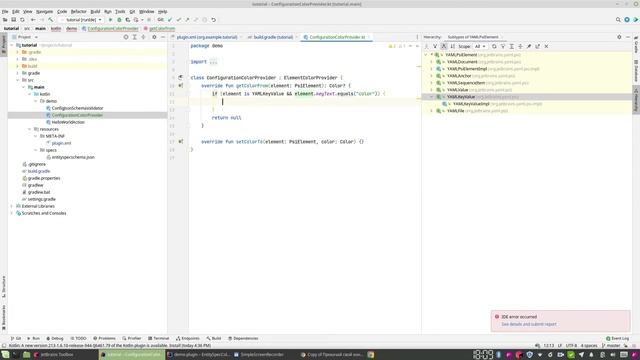
Task: Click the Git rollback undo icon
Action: (213, 20)
